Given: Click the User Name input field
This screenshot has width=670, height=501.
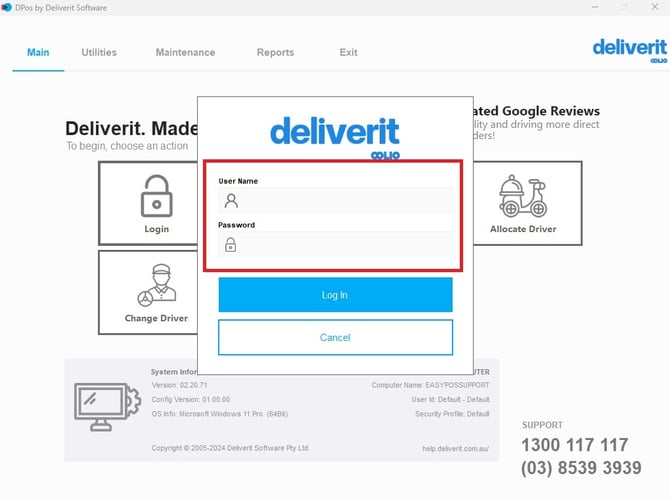Looking at the screenshot, I should click(335, 200).
